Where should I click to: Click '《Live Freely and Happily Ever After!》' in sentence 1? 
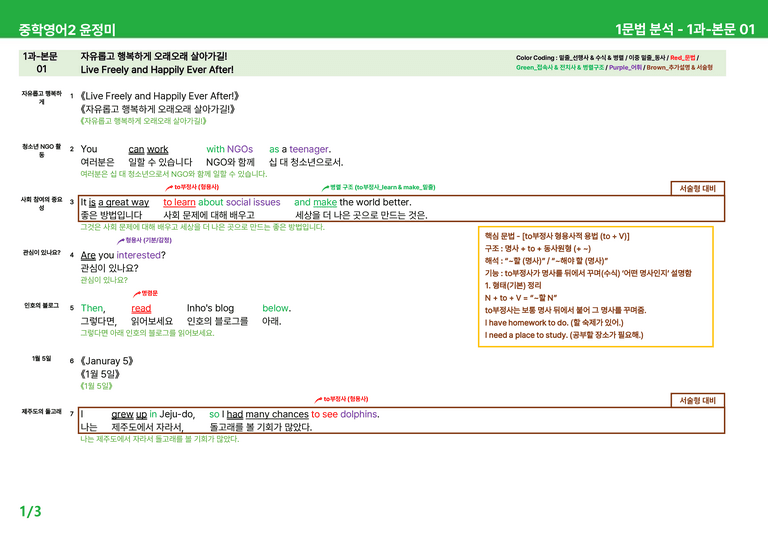click(x=160, y=96)
